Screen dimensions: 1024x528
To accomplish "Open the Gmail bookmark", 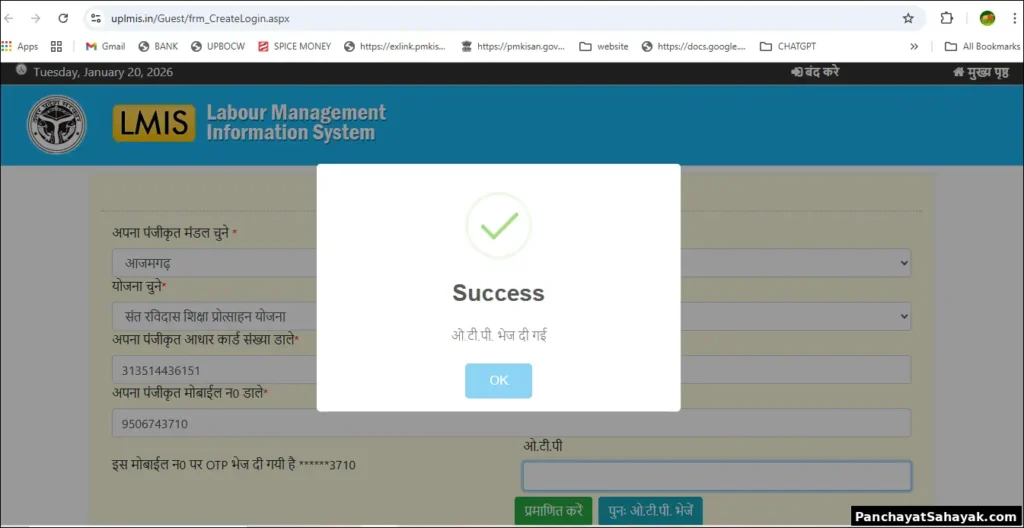I will click(105, 46).
